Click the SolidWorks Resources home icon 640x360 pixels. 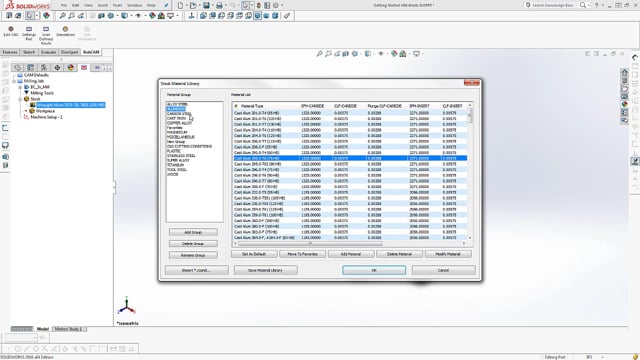624,72
